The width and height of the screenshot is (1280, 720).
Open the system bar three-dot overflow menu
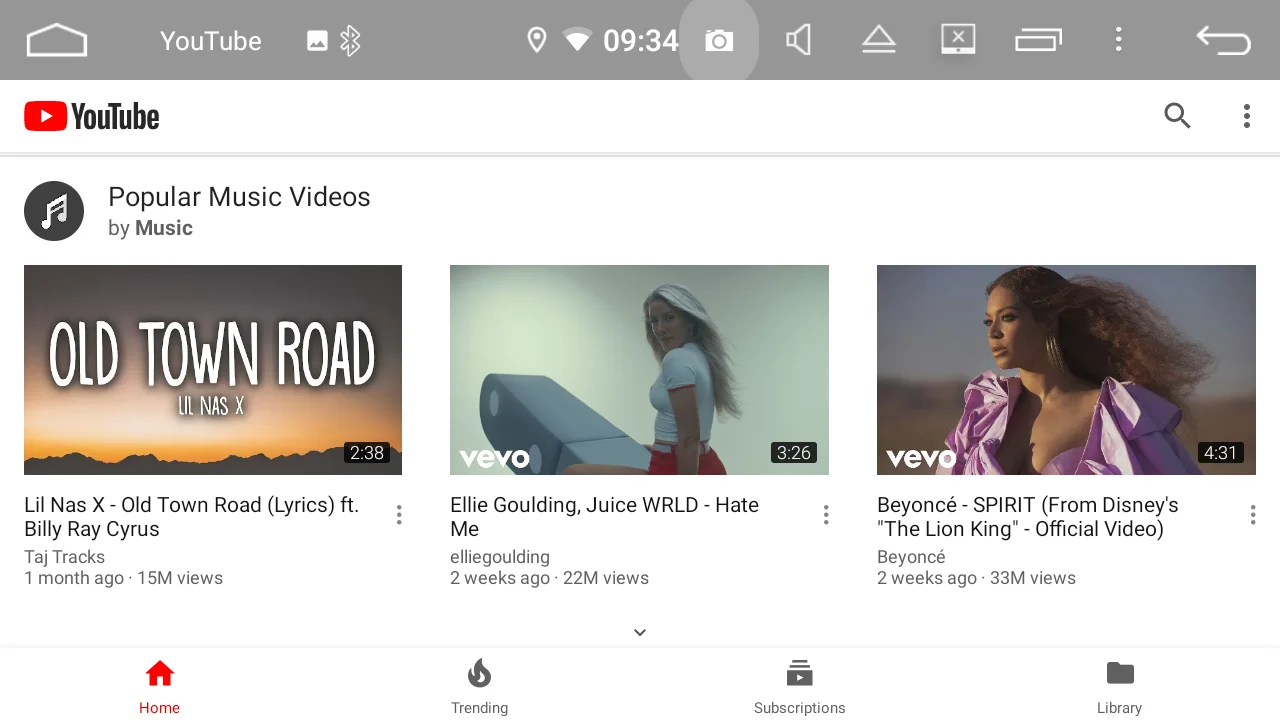(x=1118, y=40)
